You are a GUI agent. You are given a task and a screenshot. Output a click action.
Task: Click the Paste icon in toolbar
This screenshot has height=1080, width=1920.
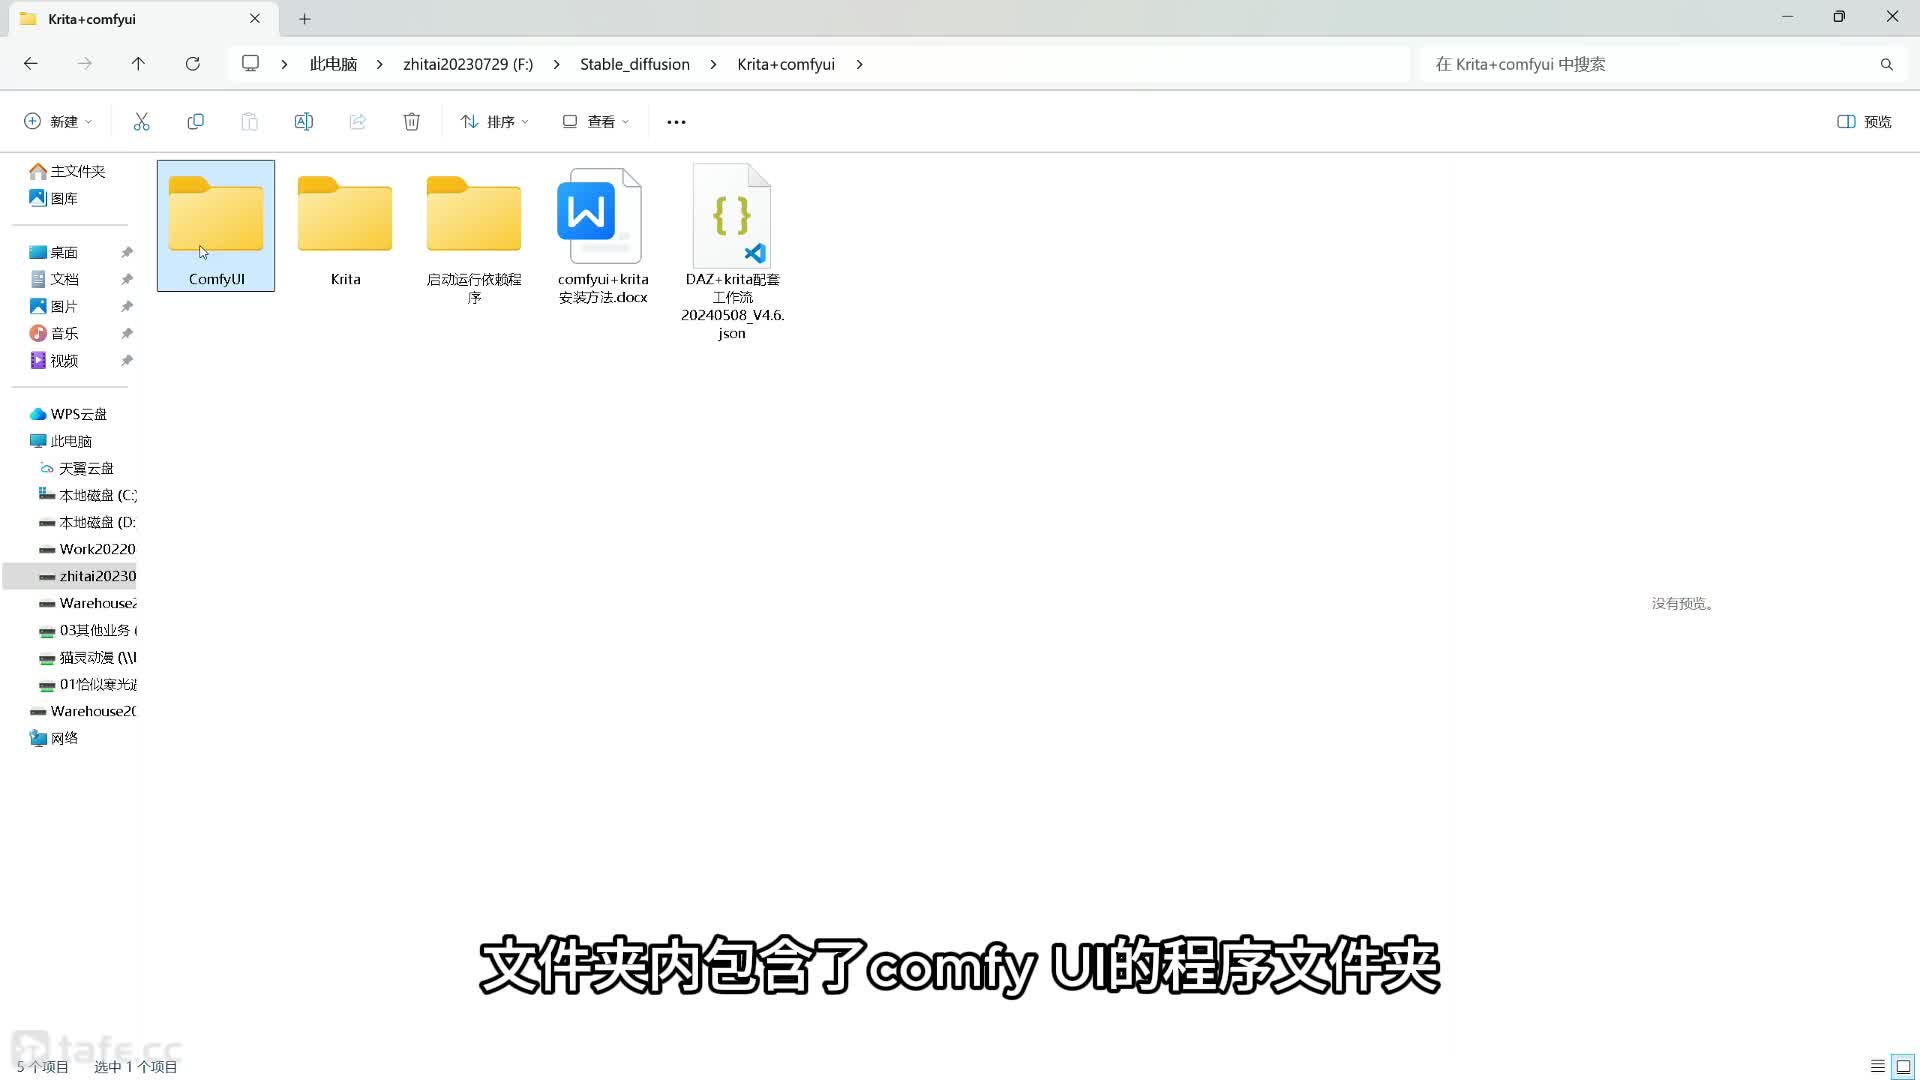click(249, 121)
